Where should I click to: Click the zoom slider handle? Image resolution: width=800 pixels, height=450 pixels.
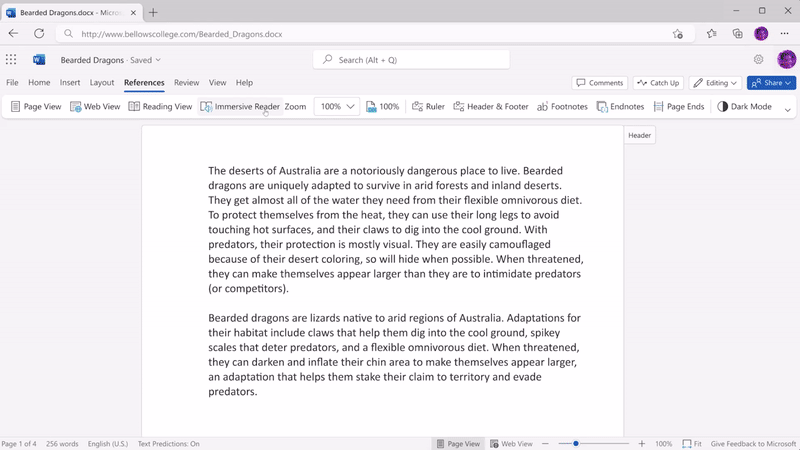pyautogui.click(x=576, y=444)
